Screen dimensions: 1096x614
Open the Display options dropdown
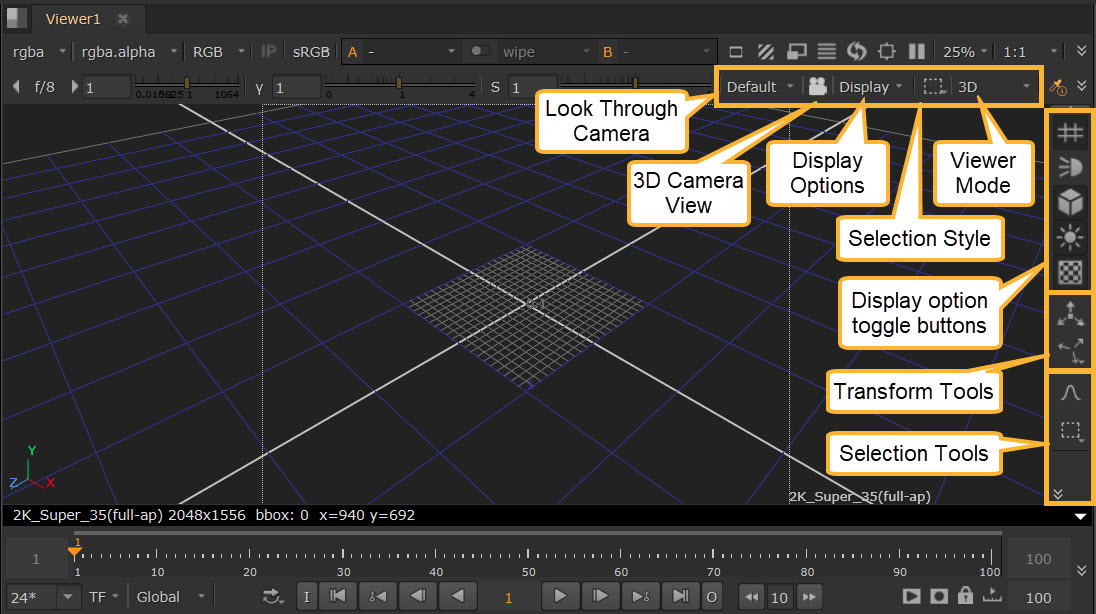[x=871, y=87]
